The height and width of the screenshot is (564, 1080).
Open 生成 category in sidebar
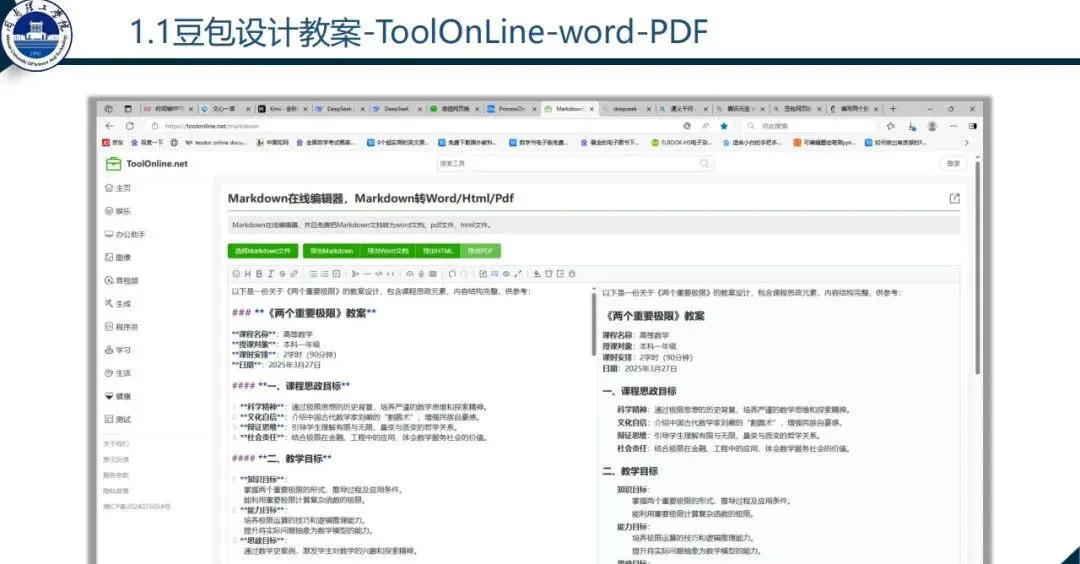click(118, 304)
